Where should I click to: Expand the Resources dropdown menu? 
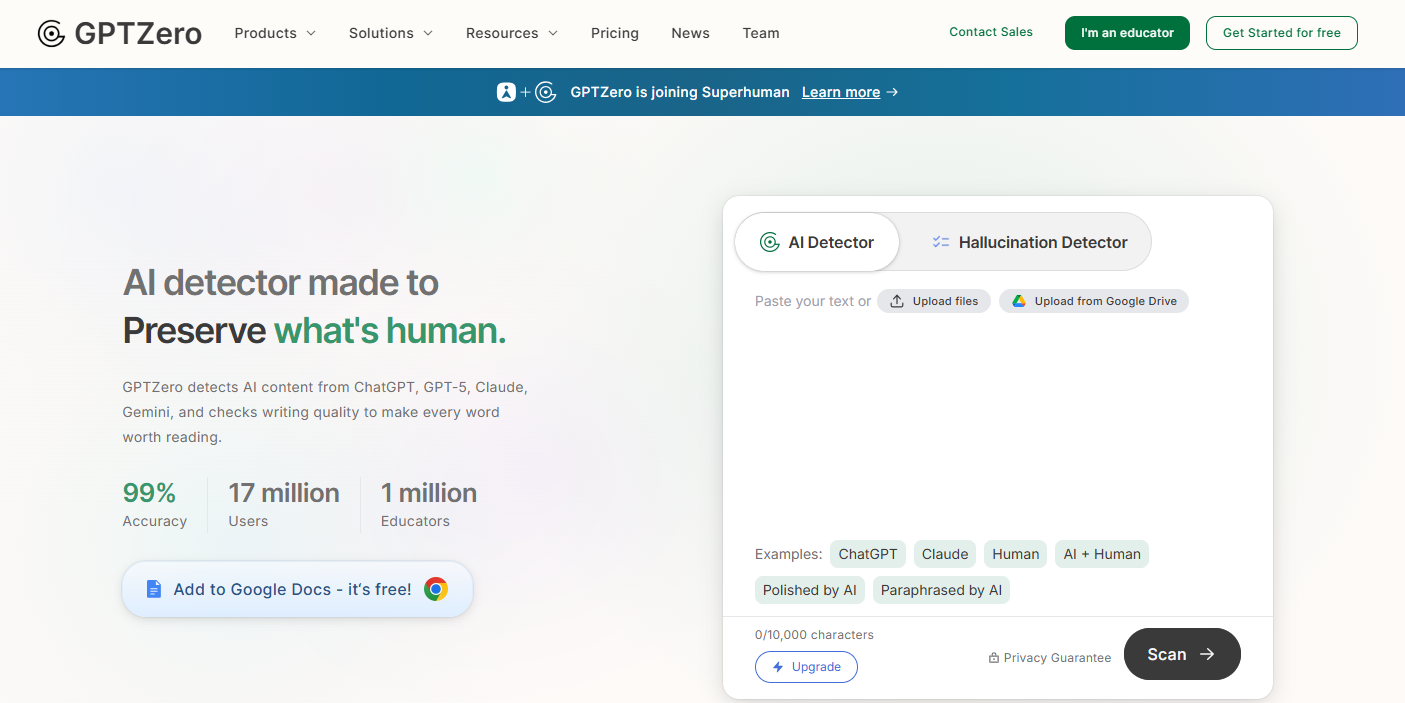coord(512,33)
